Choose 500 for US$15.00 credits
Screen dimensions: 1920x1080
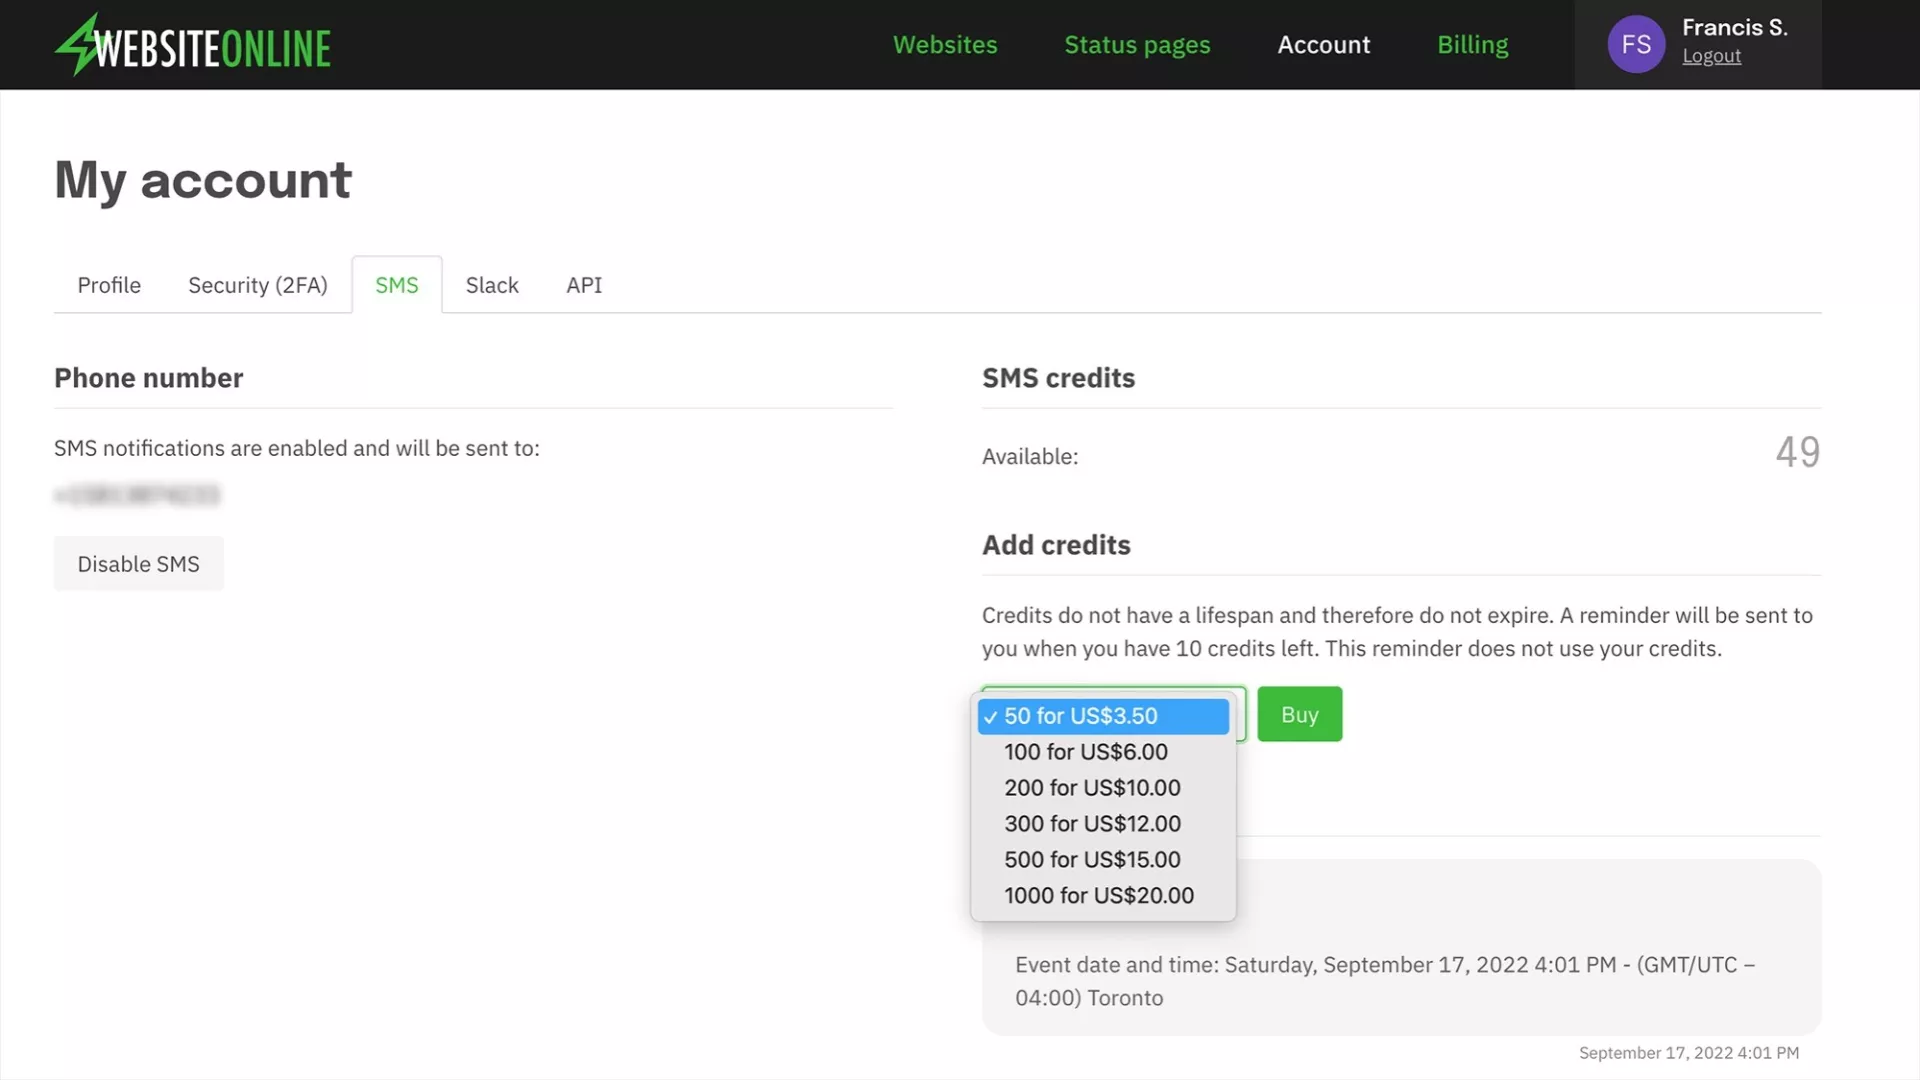tap(1092, 860)
